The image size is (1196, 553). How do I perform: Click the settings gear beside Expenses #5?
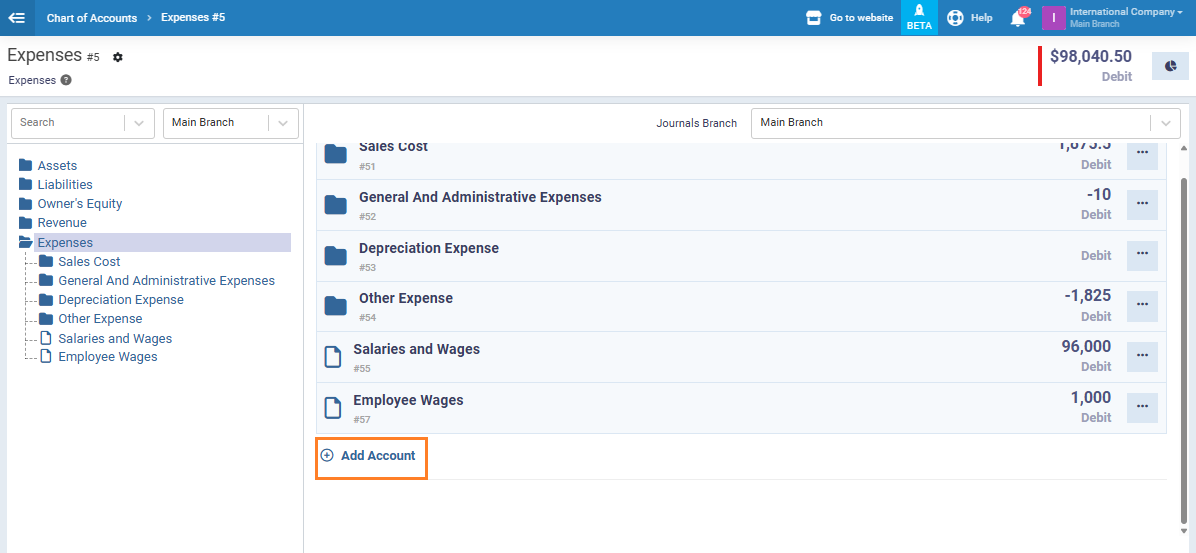tap(118, 58)
